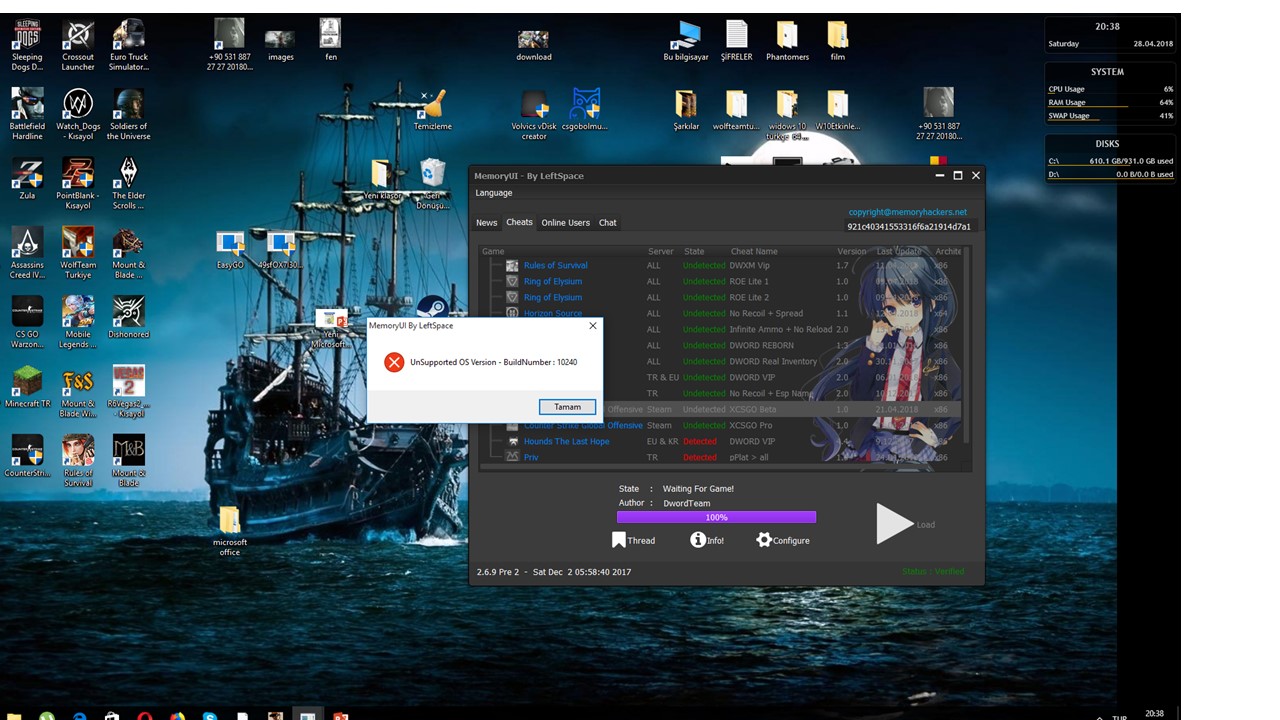Image resolution: width=1280 pixels, height=720 pixels.
Task: Open Assassins Creed IV shortcut
Action: 27,253
